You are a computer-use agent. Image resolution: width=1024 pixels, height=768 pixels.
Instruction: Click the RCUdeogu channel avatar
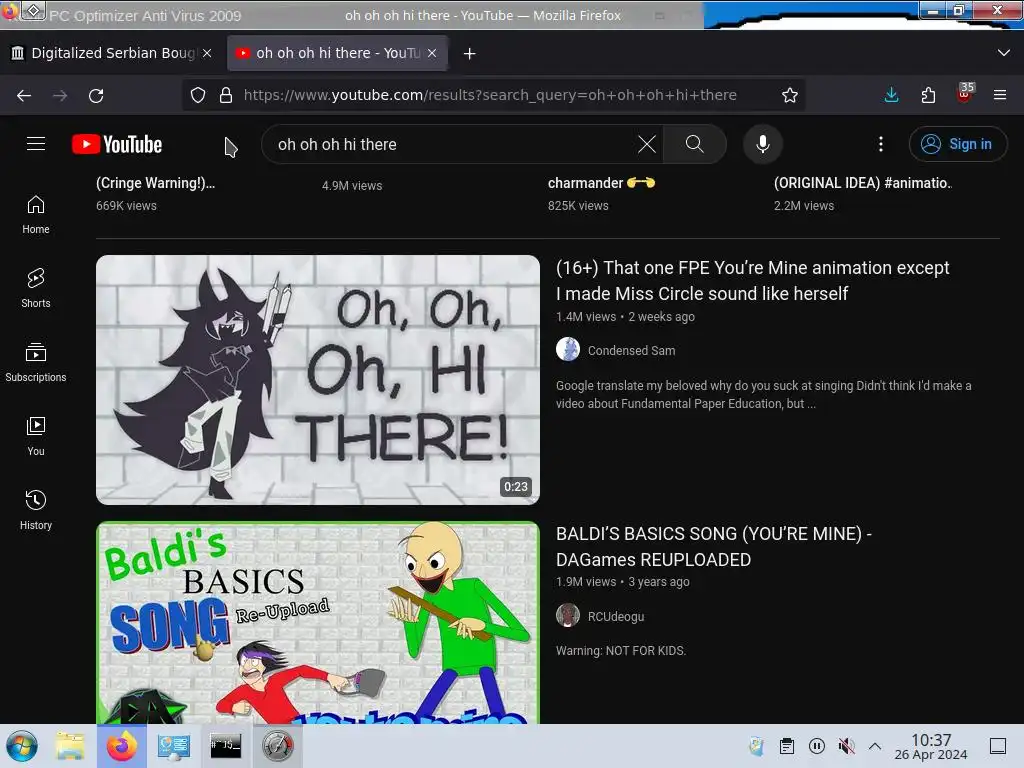tap(568, 615)
